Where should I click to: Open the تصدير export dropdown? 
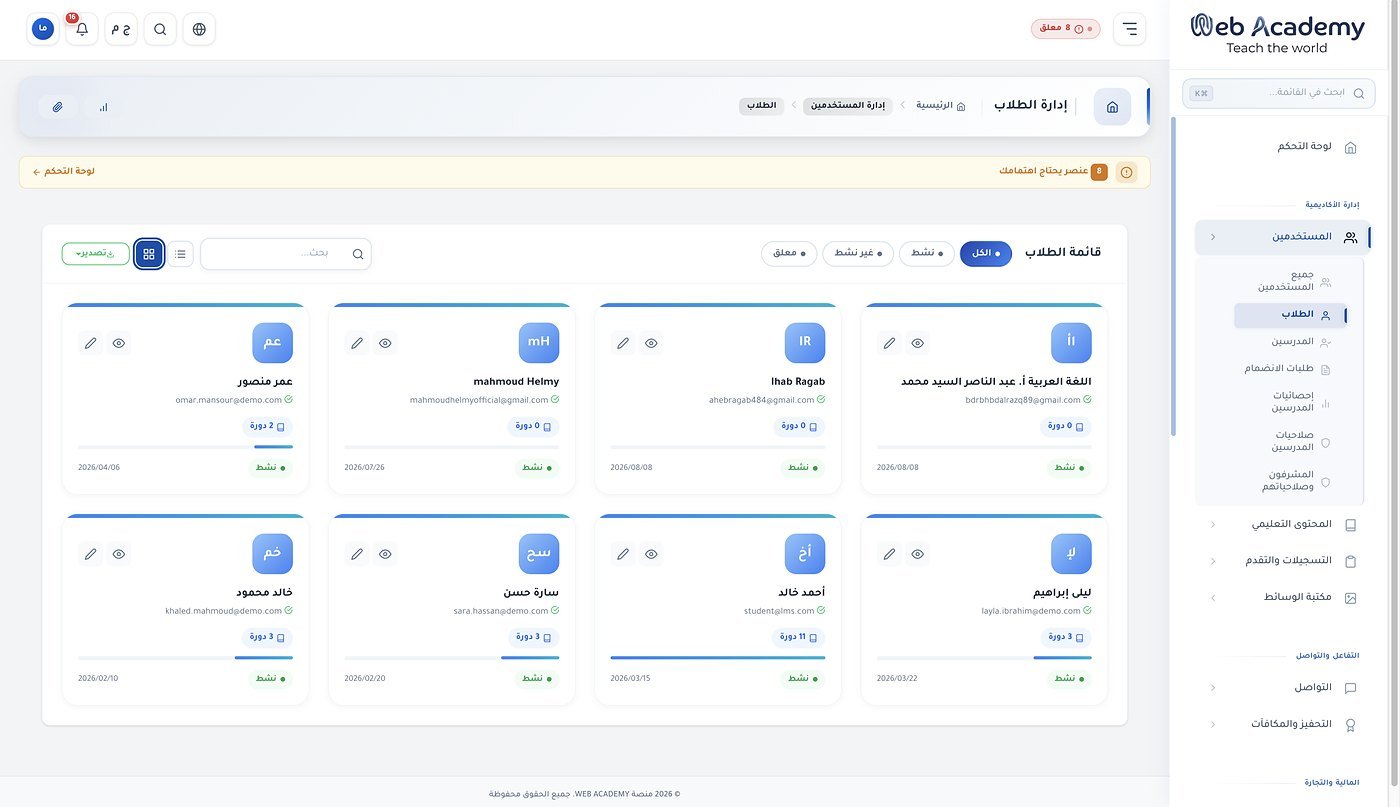tap(95, 254)
